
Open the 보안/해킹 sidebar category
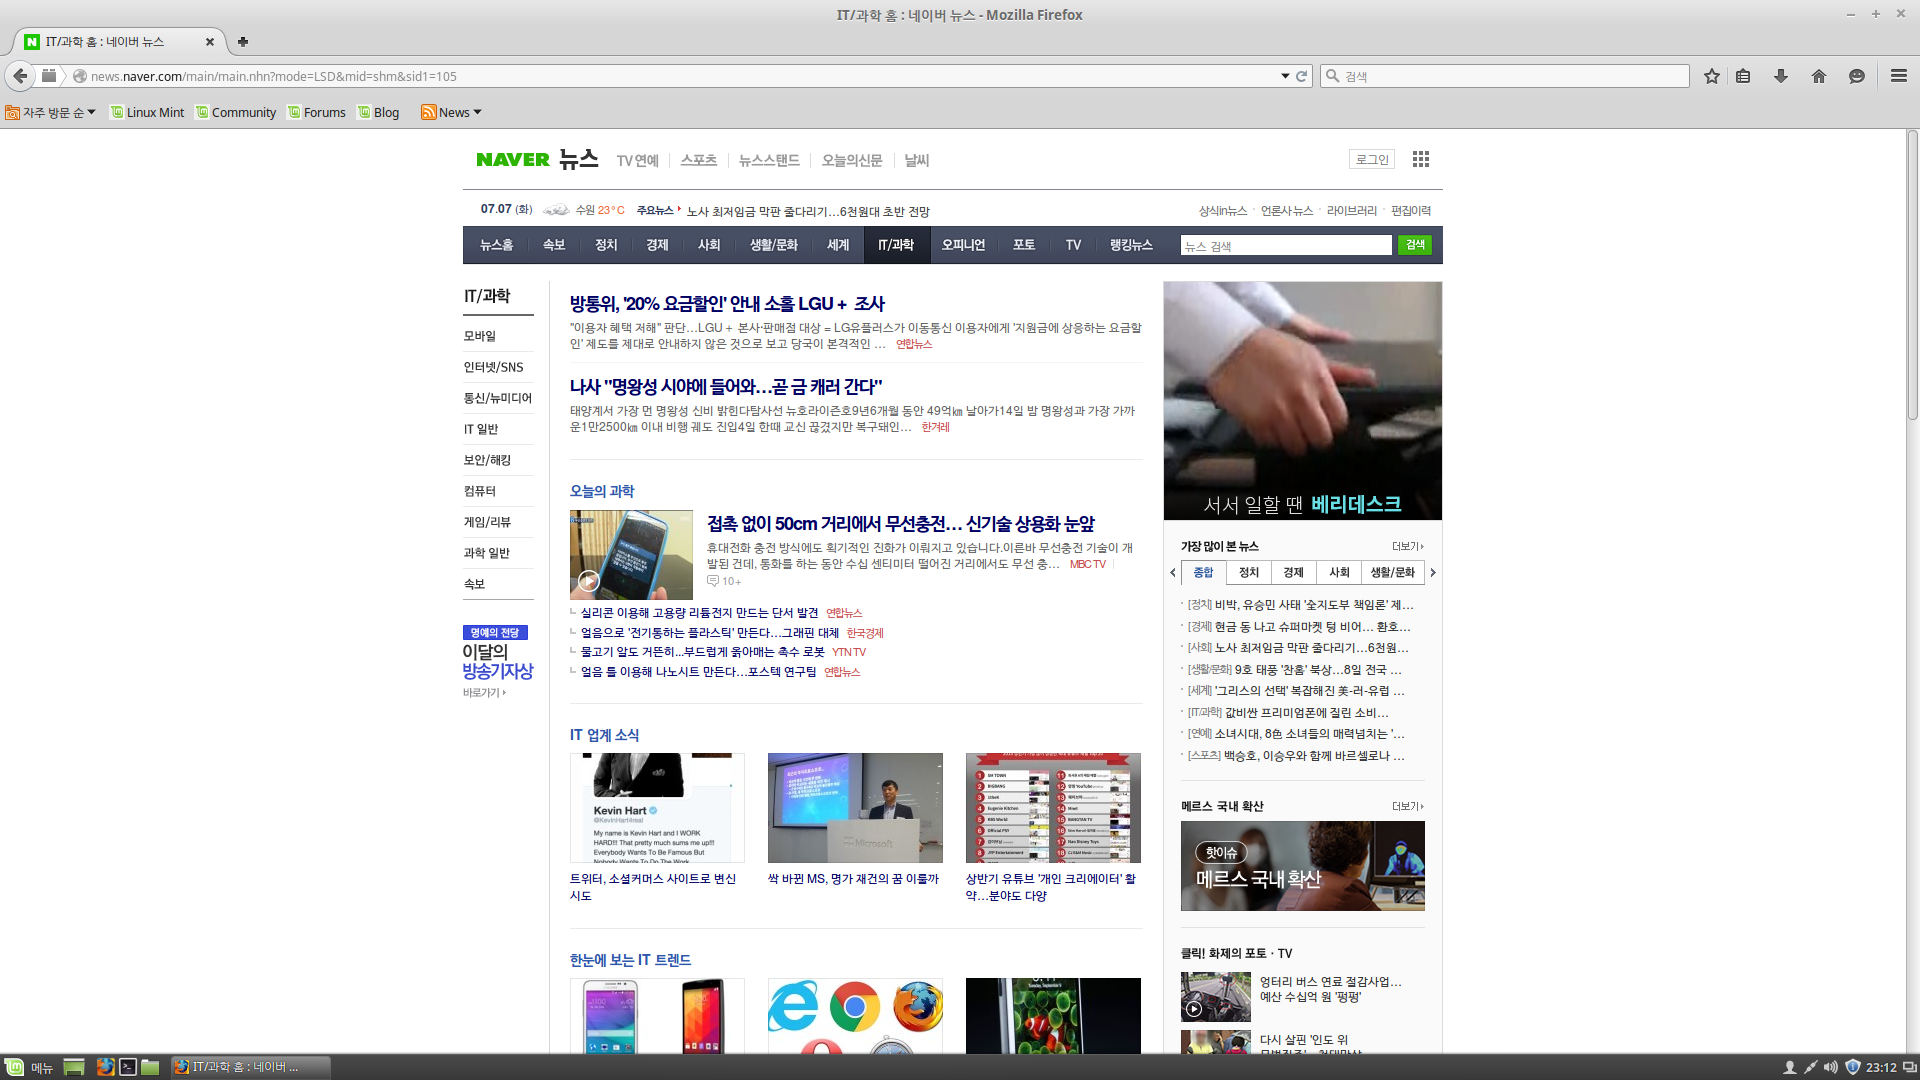(487, 461)
